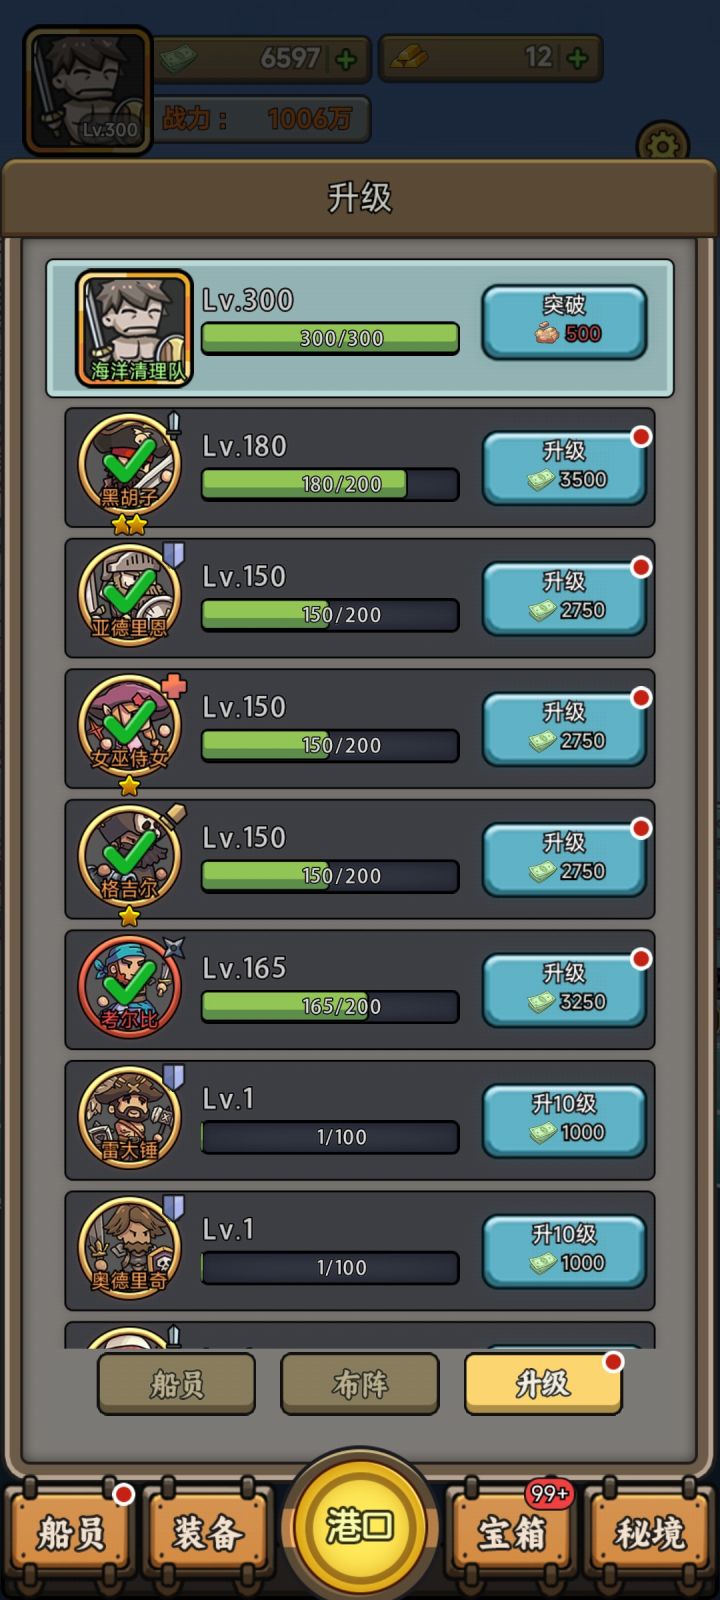Add more cash with plus icon

coord(346,59)
